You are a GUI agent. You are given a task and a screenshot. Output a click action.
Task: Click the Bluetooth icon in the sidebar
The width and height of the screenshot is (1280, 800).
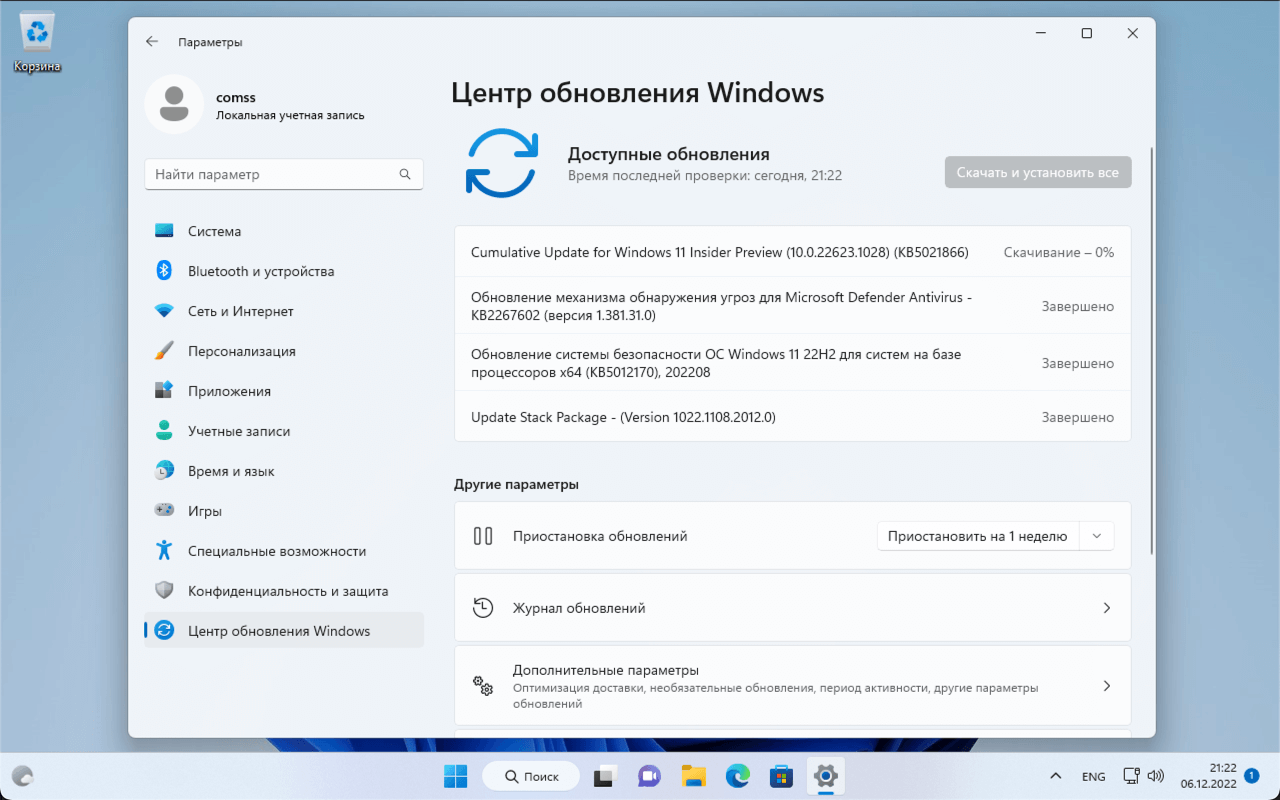[165, 271]
